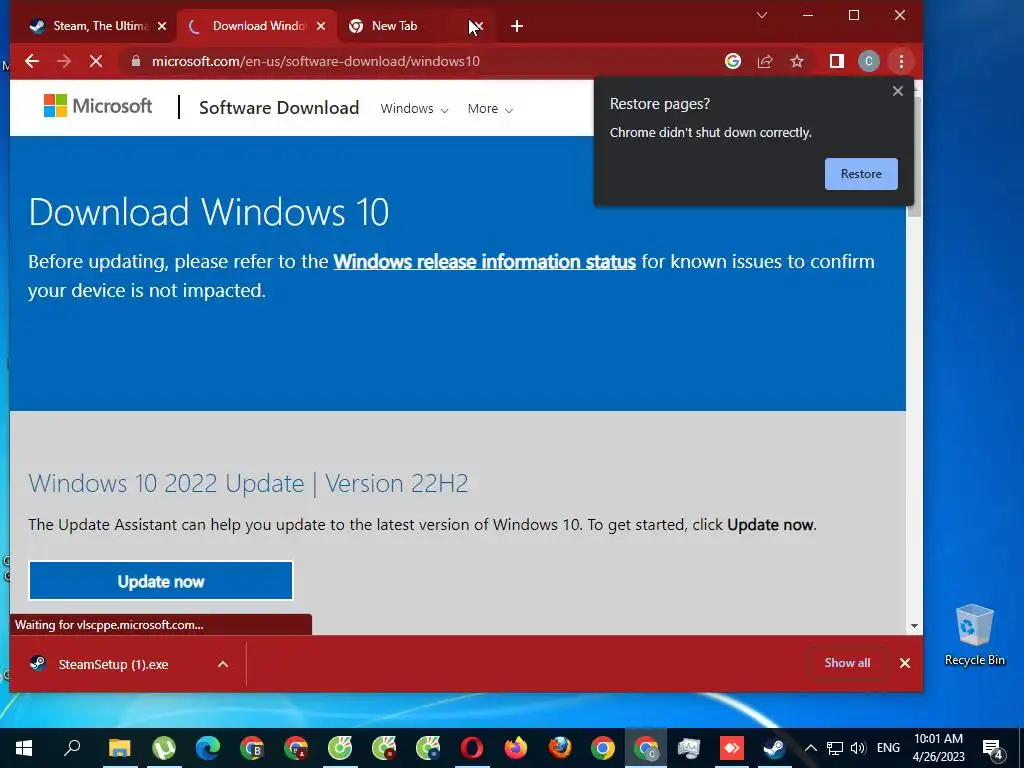This screenshot has width=1024, height=768.
Task: Click the ENG language indicator
Action: click(x=888, y=748)
